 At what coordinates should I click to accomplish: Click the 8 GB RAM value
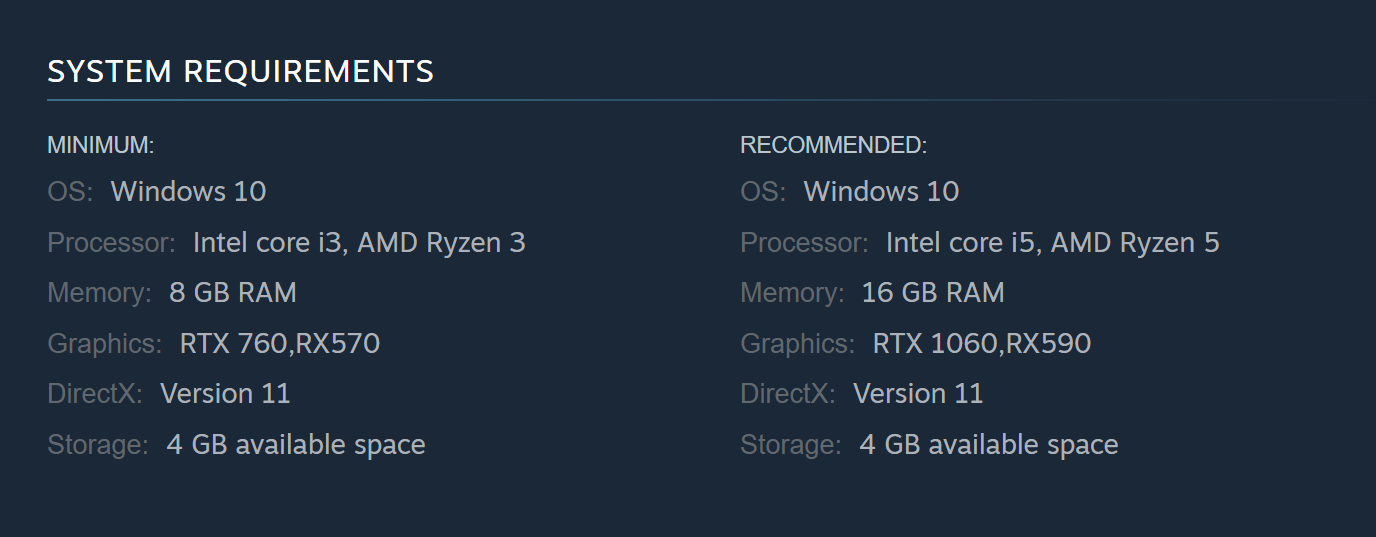point(233,293)
